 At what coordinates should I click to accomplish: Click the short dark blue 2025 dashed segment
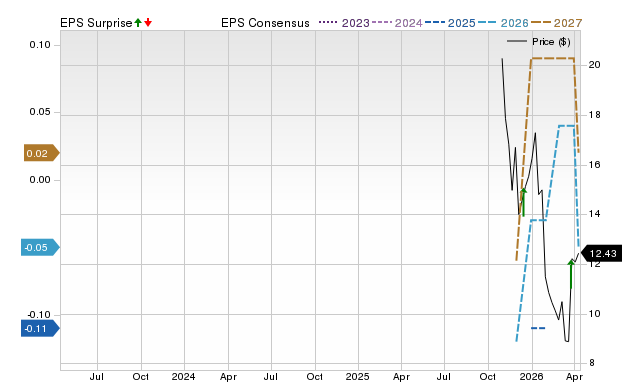coord(538,328)
